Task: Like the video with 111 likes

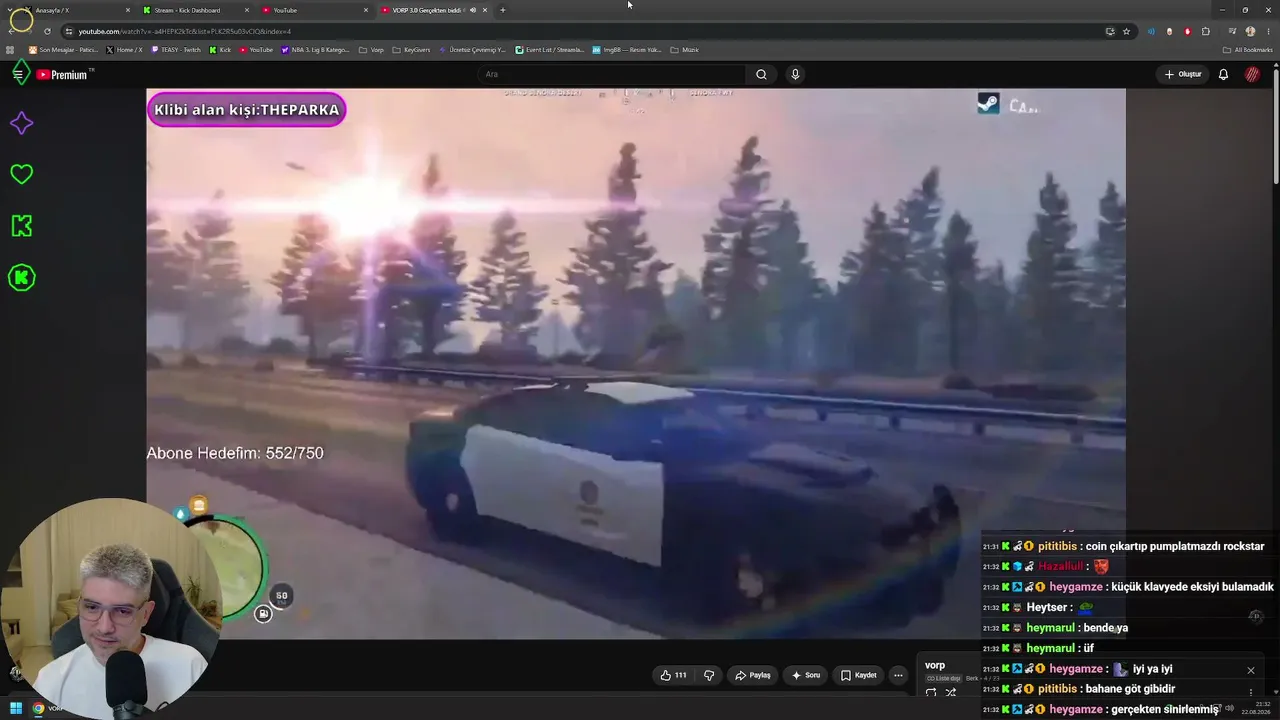Action: pos(673,675)
